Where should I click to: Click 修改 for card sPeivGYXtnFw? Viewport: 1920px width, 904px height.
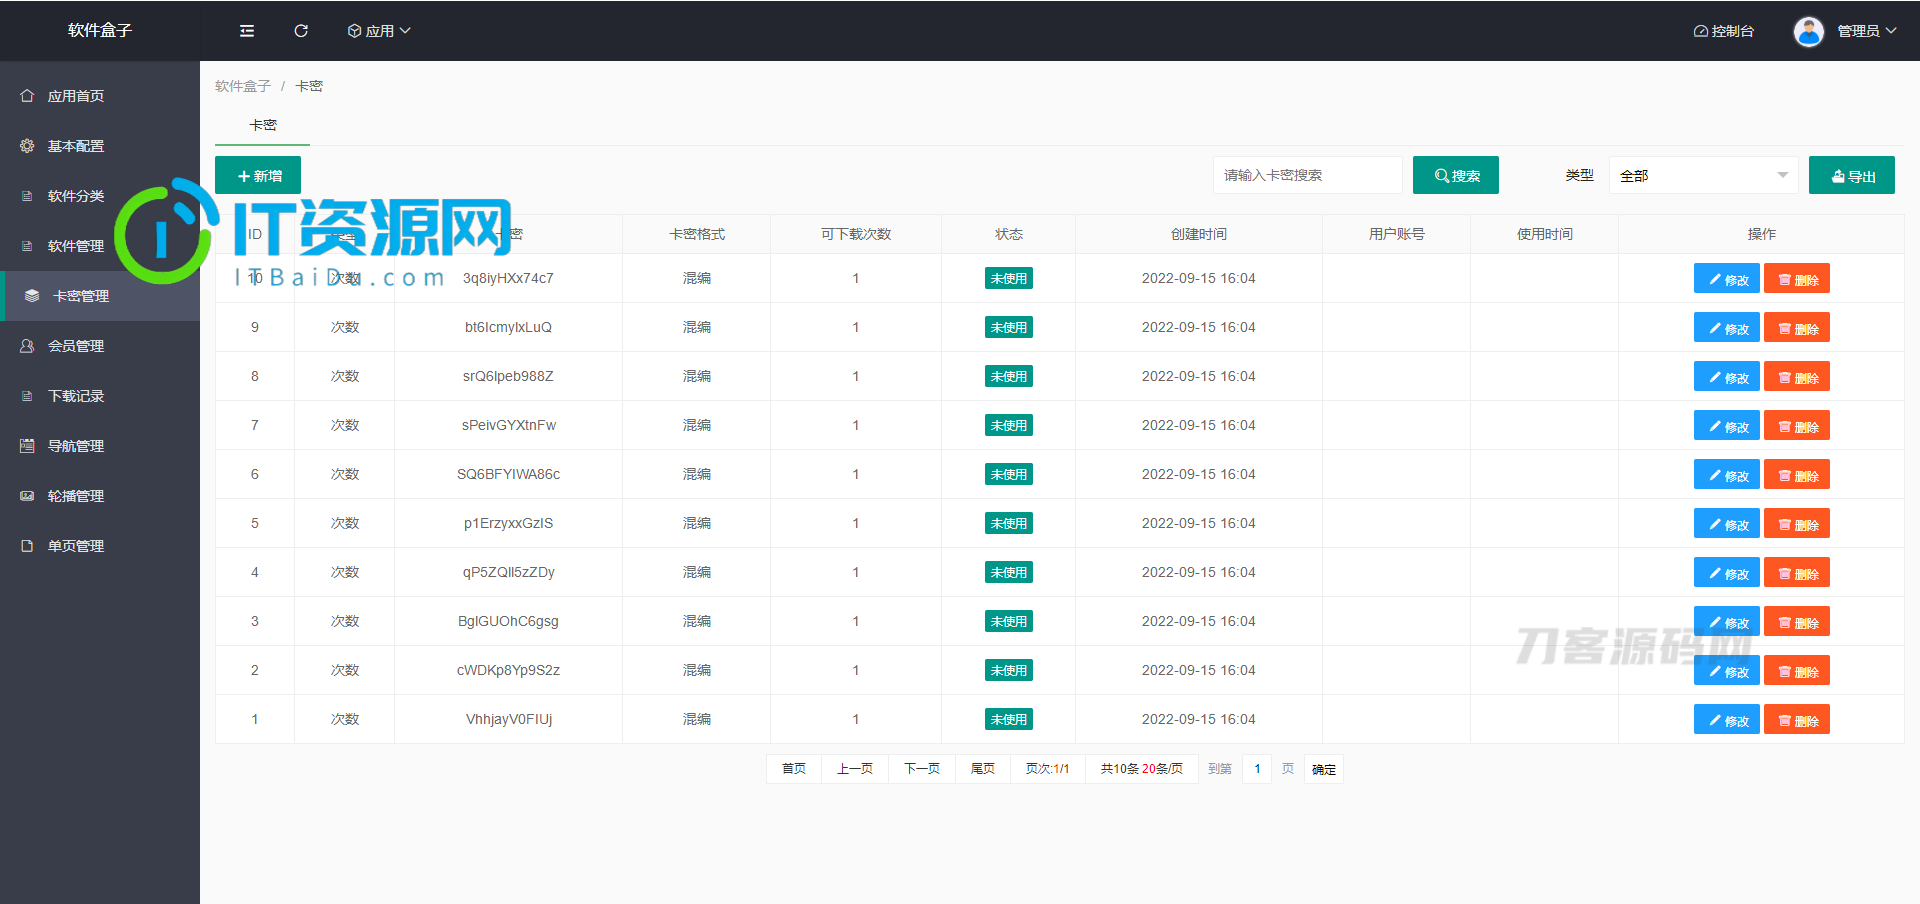pyautogui.click(x=1727, y=426)
